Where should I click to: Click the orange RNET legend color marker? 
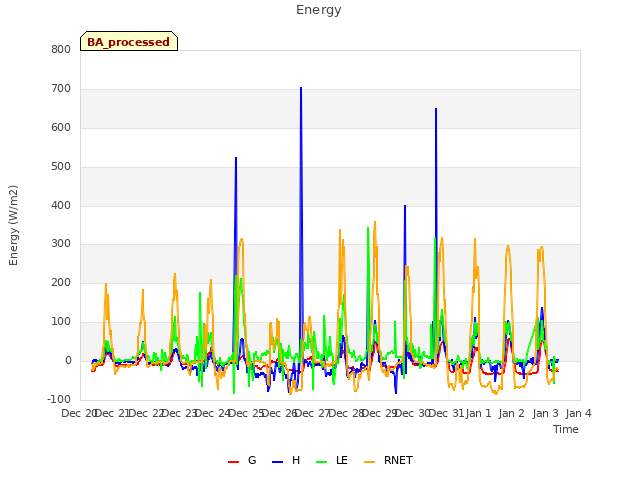369,462
